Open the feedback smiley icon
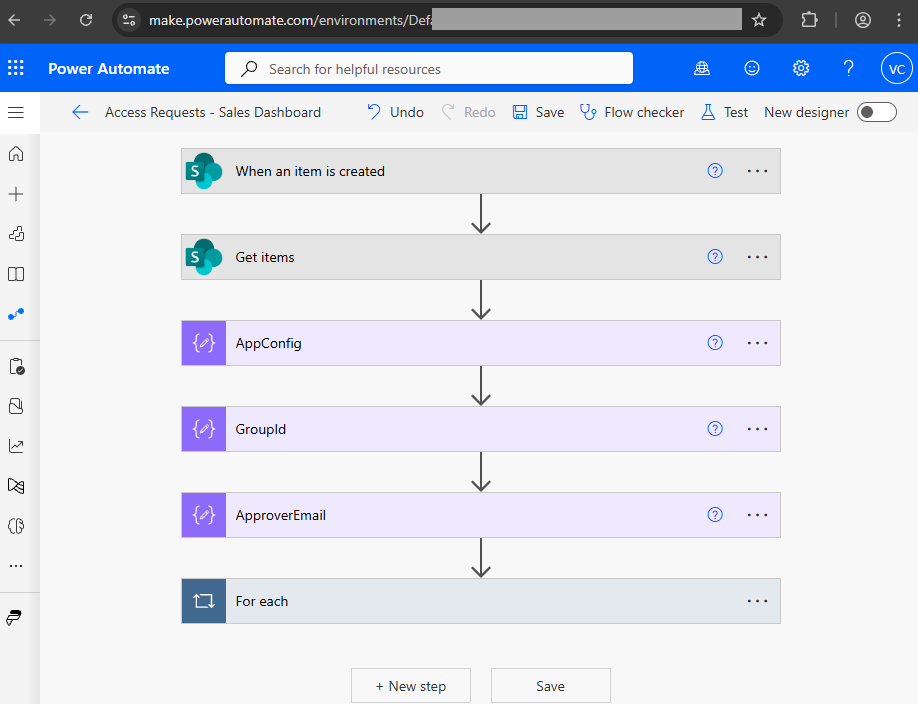Image resolution: width=918 pixels, height=704 pixels. click(752, 69)
